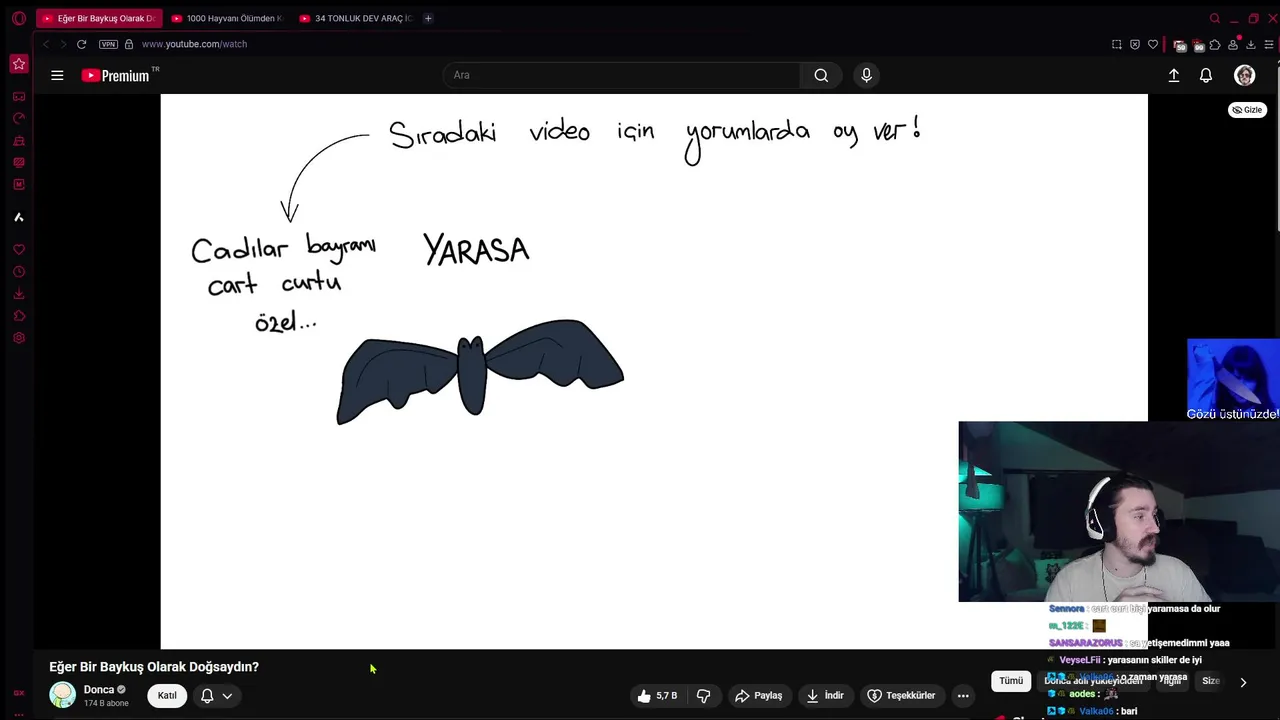
Task: Dislike the video with thumbs down
Action: 703,695
